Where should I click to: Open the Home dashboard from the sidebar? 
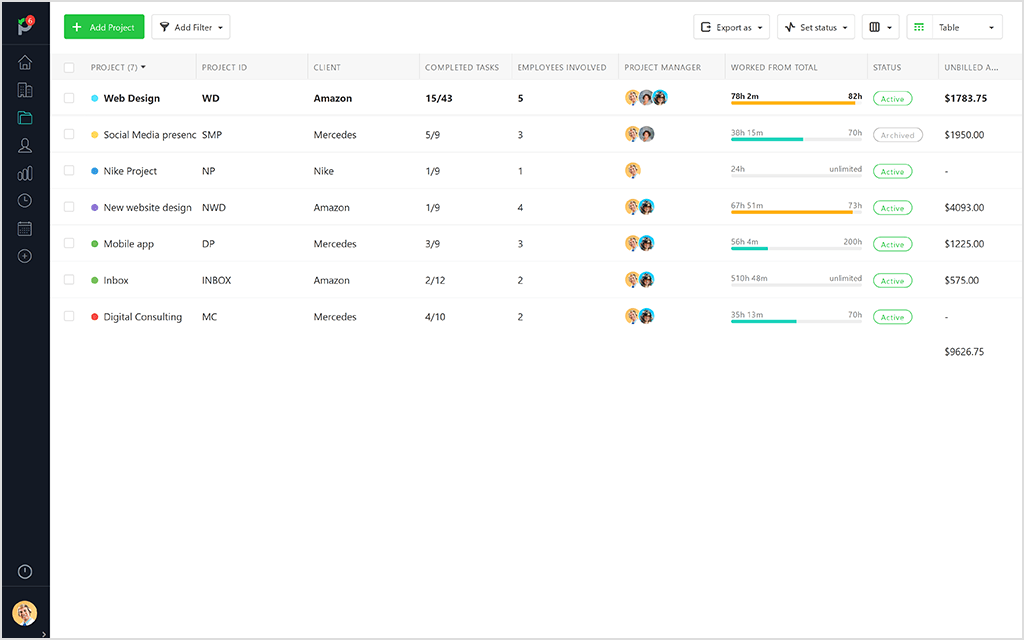[24, 61]
